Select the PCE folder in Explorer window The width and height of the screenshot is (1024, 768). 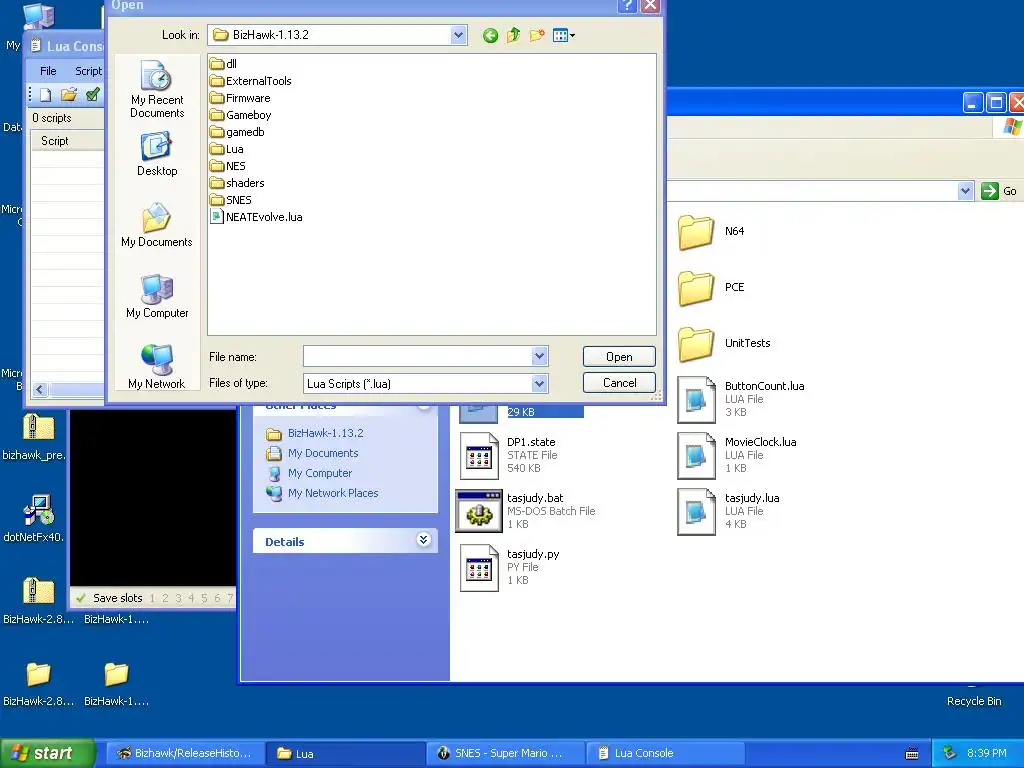pos(712,287)
